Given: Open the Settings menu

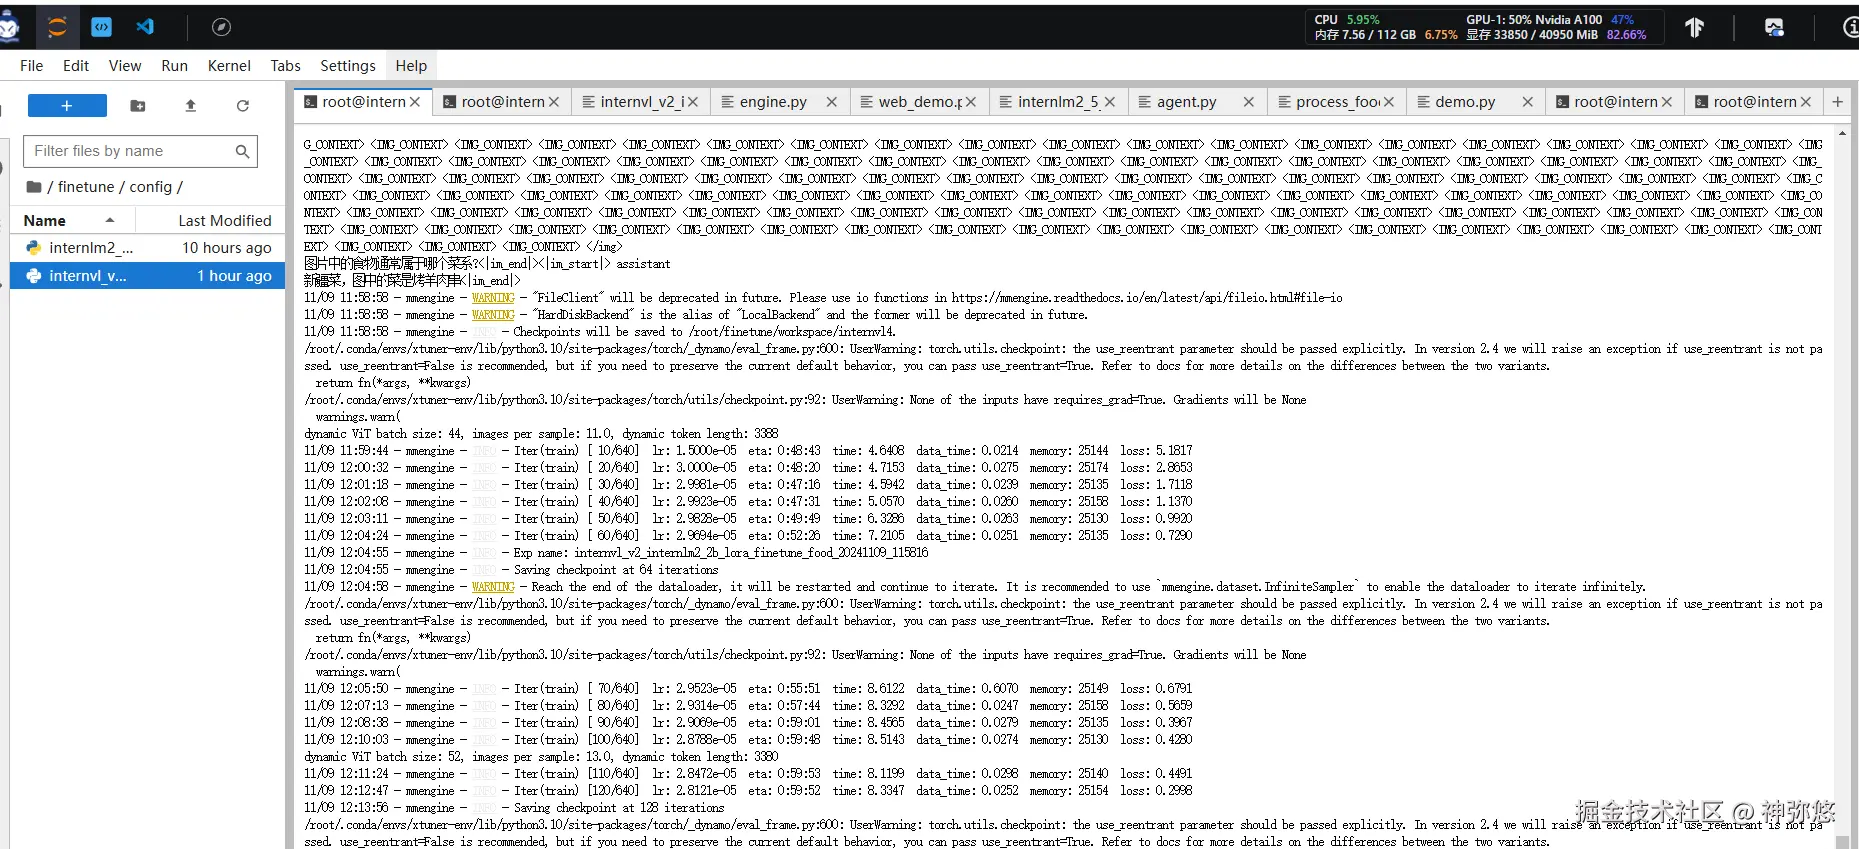Looking at the screenshot, I should [x=348, y=66].
